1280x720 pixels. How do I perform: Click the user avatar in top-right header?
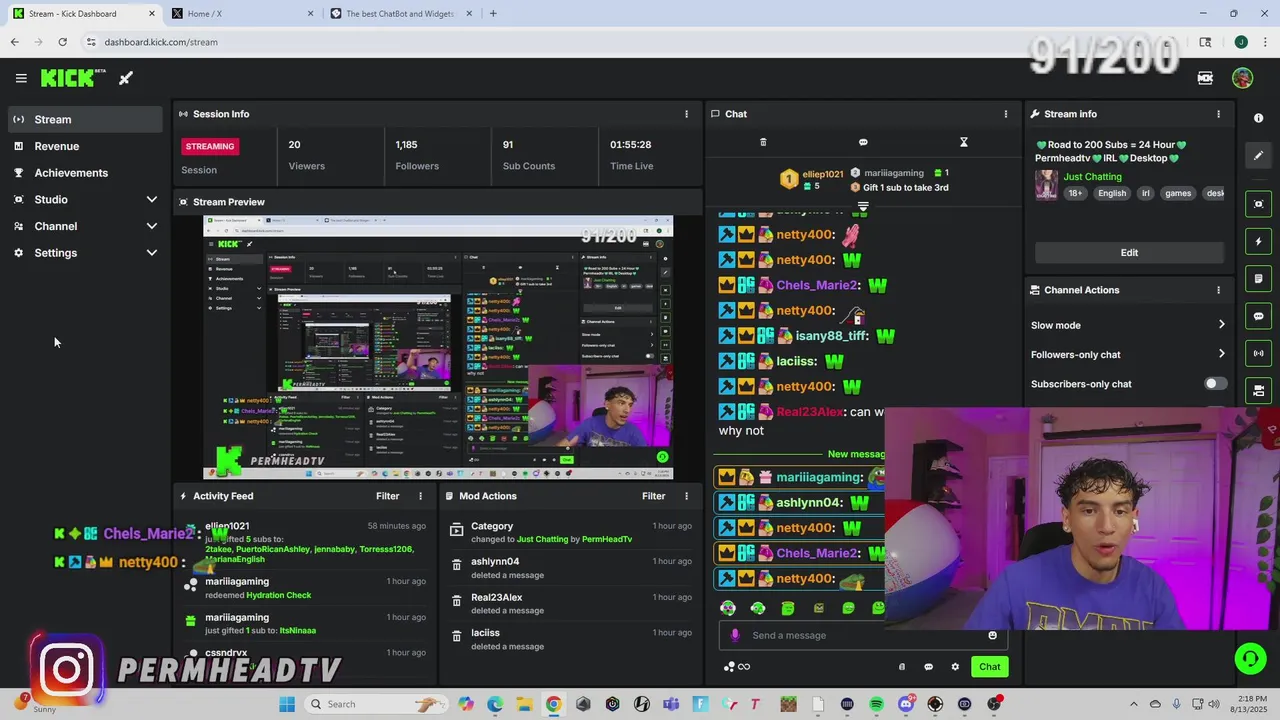coord(1242,78)
